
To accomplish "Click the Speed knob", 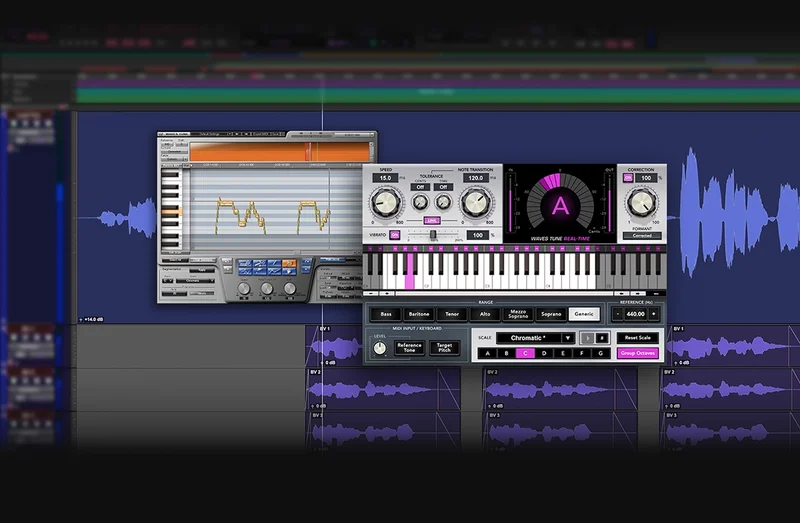I will tap(386, 203).
